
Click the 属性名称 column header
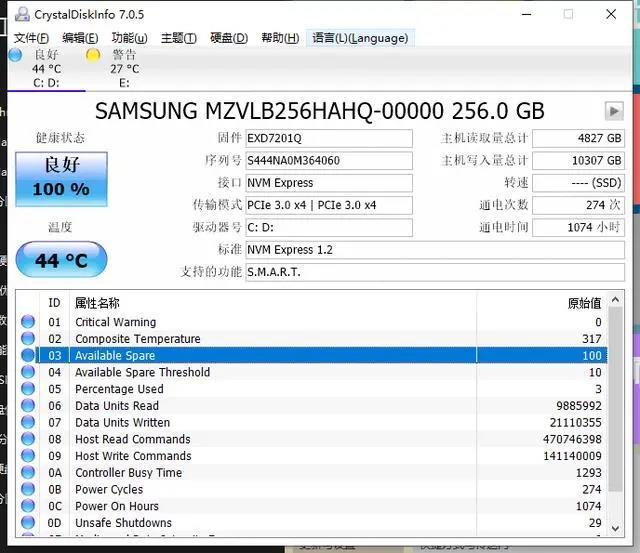(x=273, y=303)
